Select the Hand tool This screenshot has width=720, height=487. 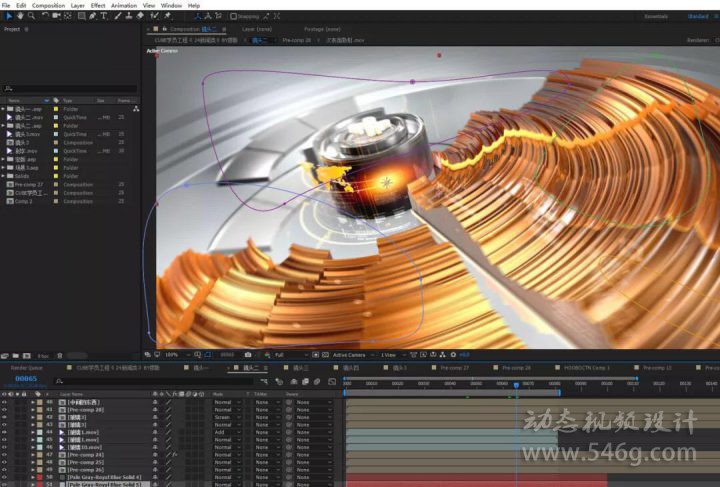pos(19,16)
